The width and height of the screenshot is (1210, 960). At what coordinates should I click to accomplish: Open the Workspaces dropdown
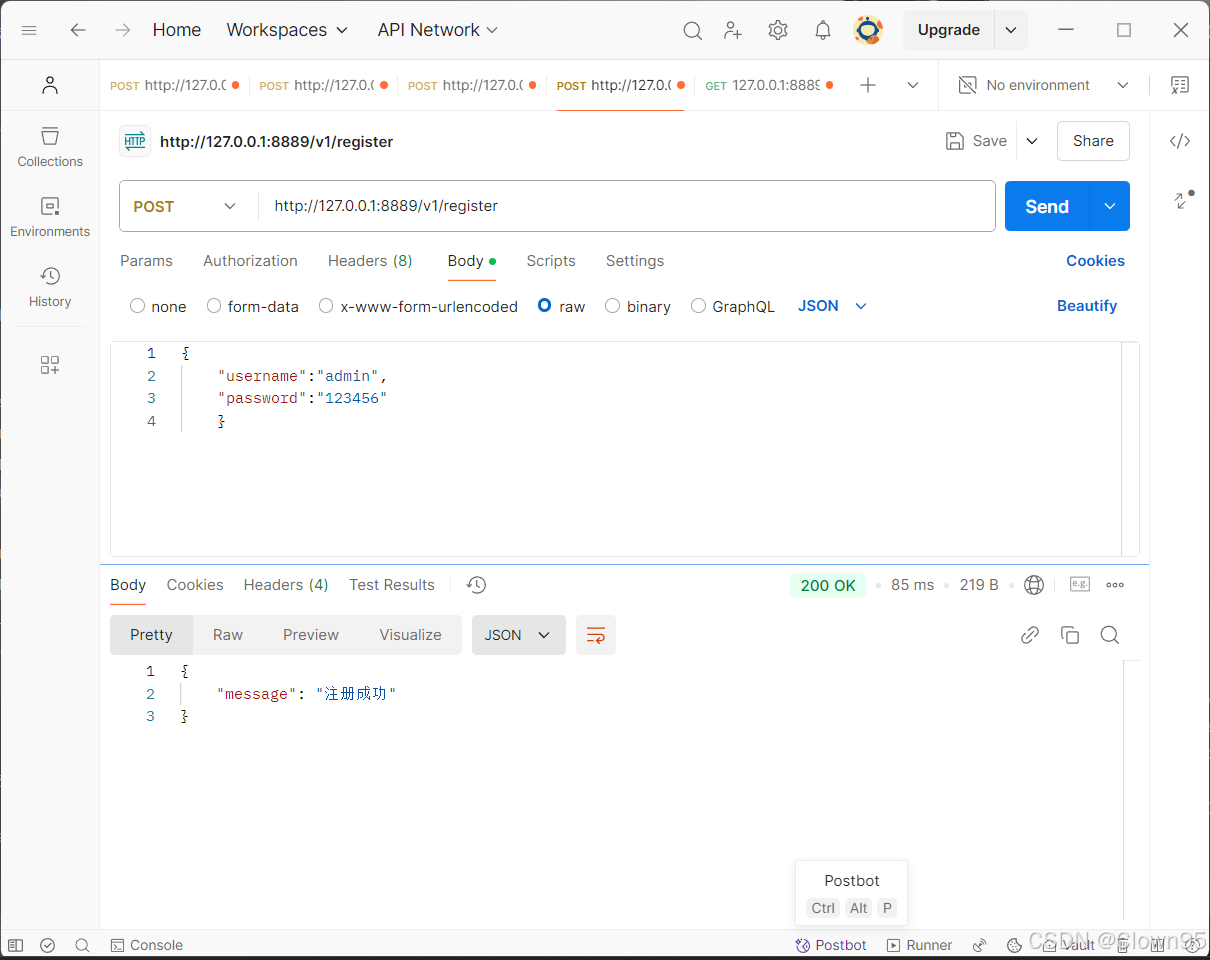[287, 30]
